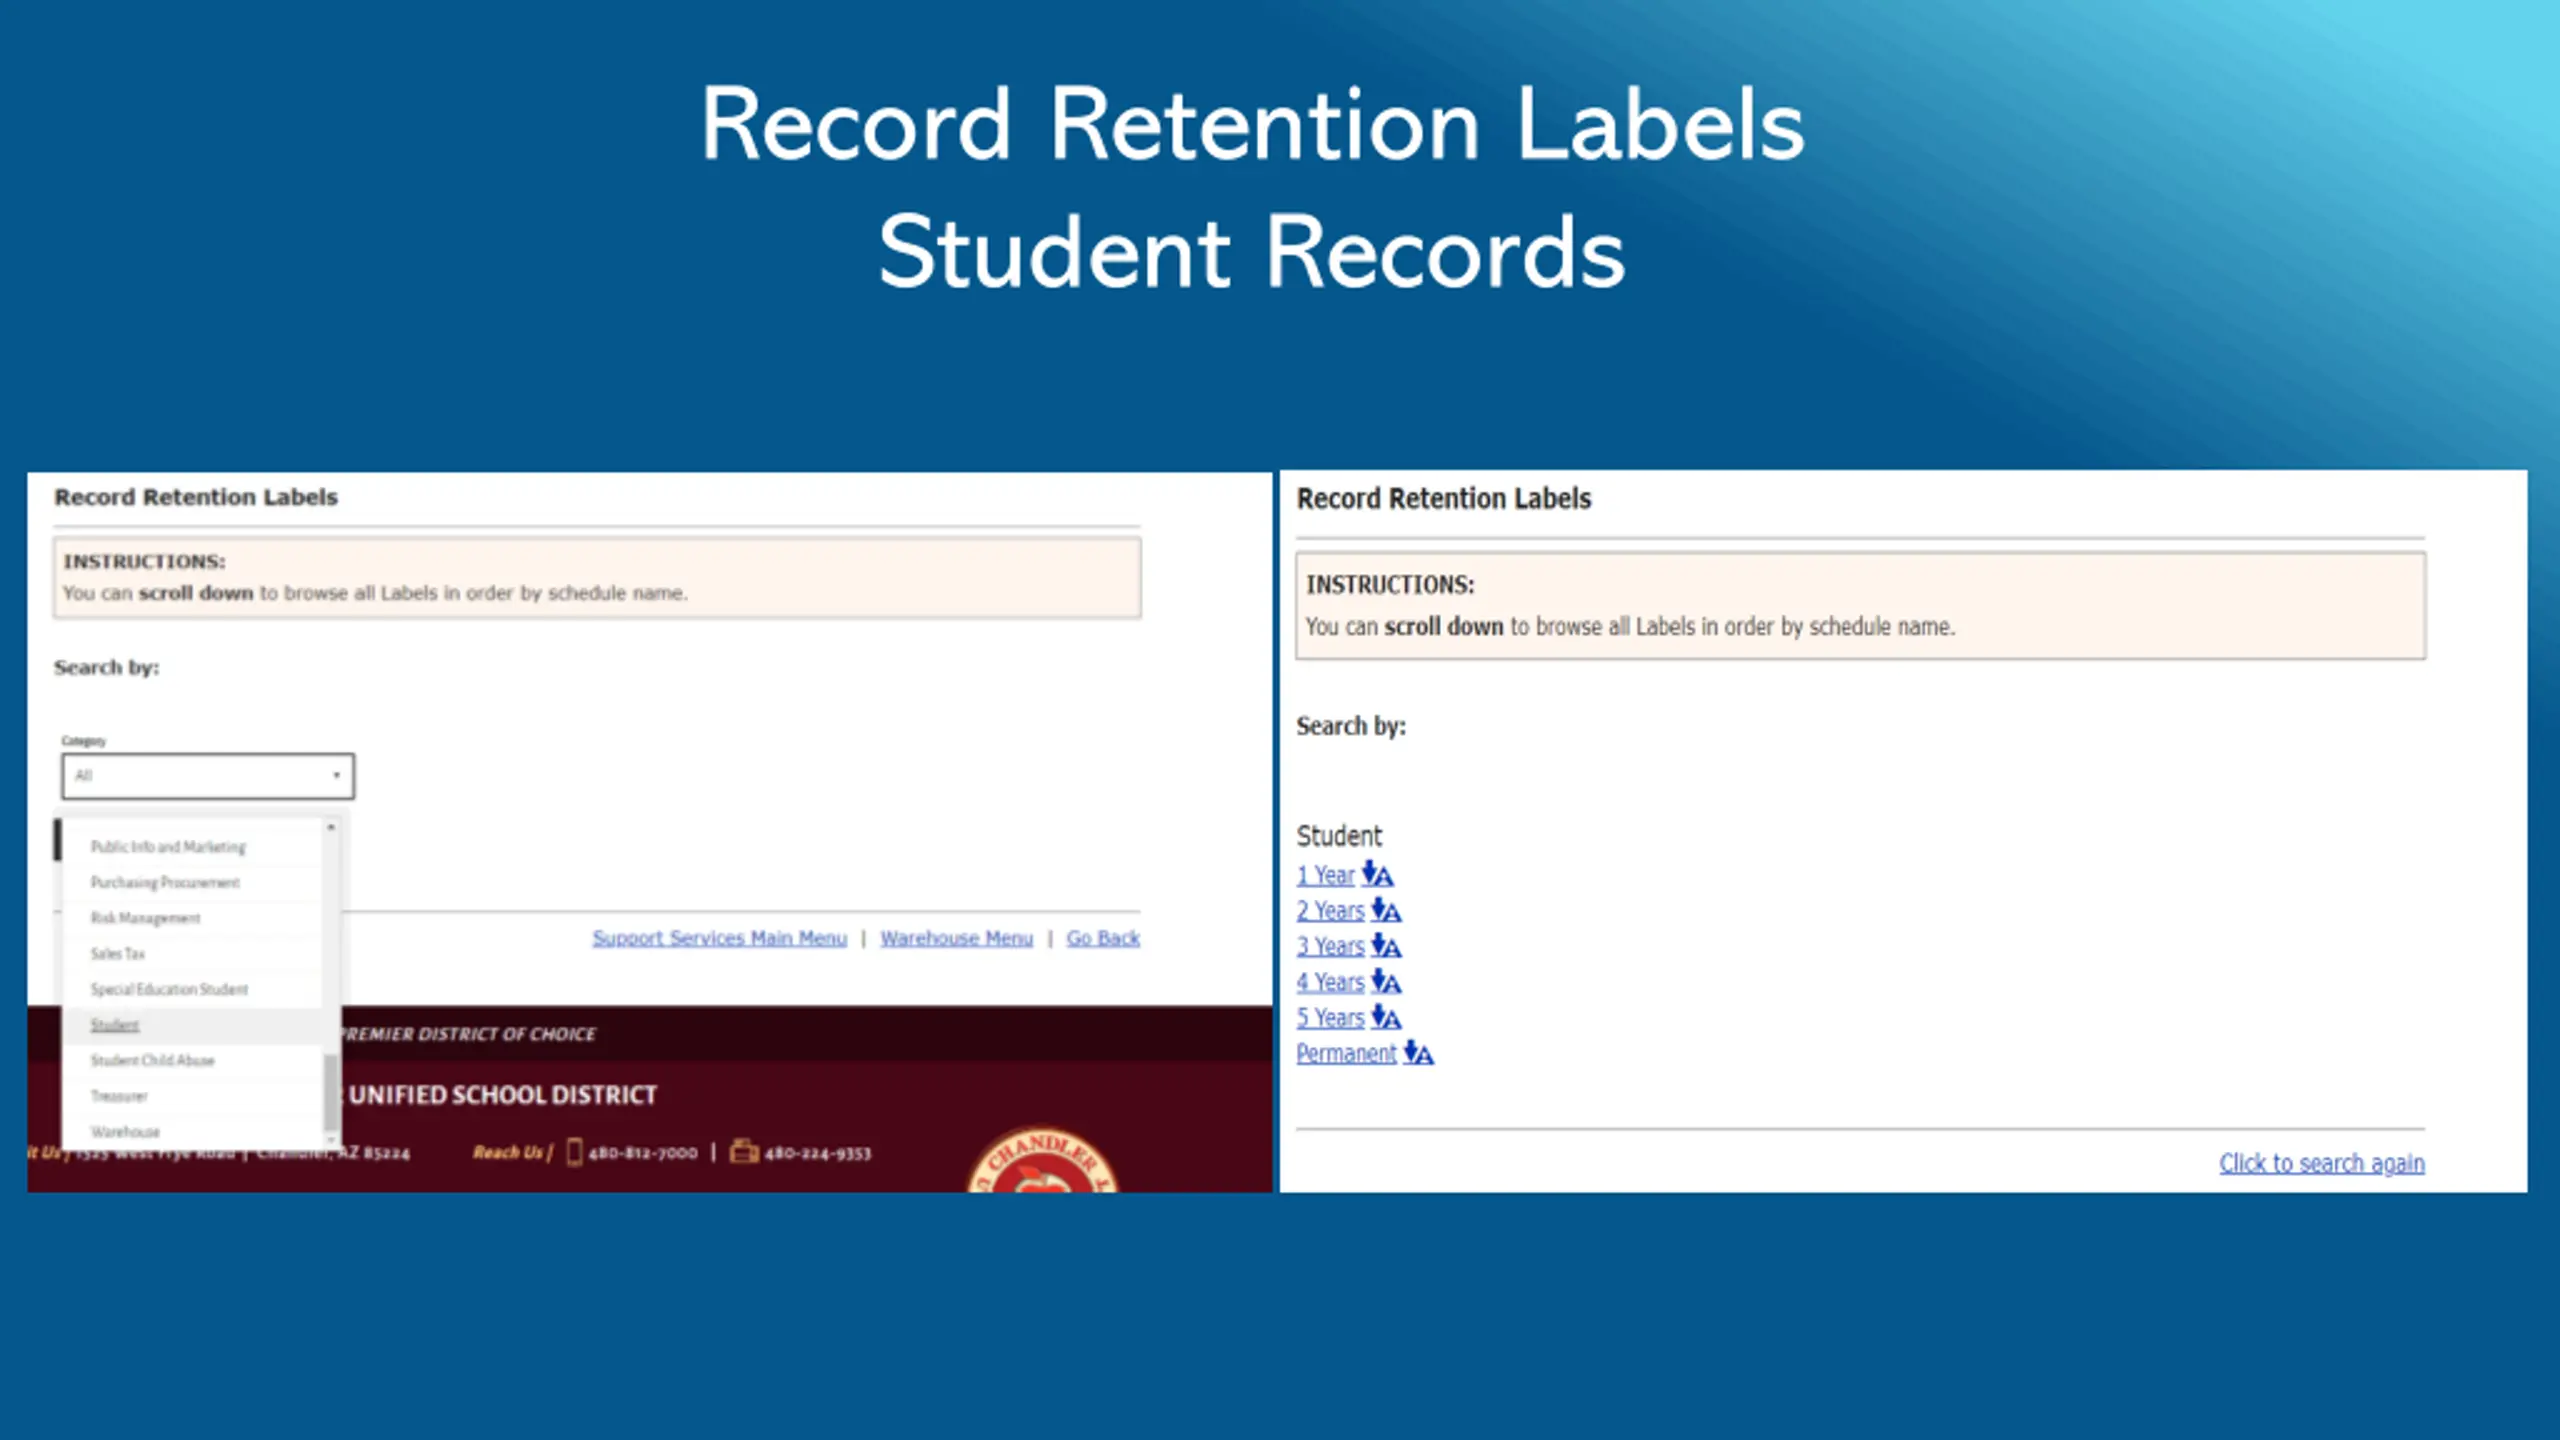Click 'PREMIER DISTRICT OF CHOICE' footer text
This screenshot has height=1440, width=2560.
click(x=467, y=1034)
